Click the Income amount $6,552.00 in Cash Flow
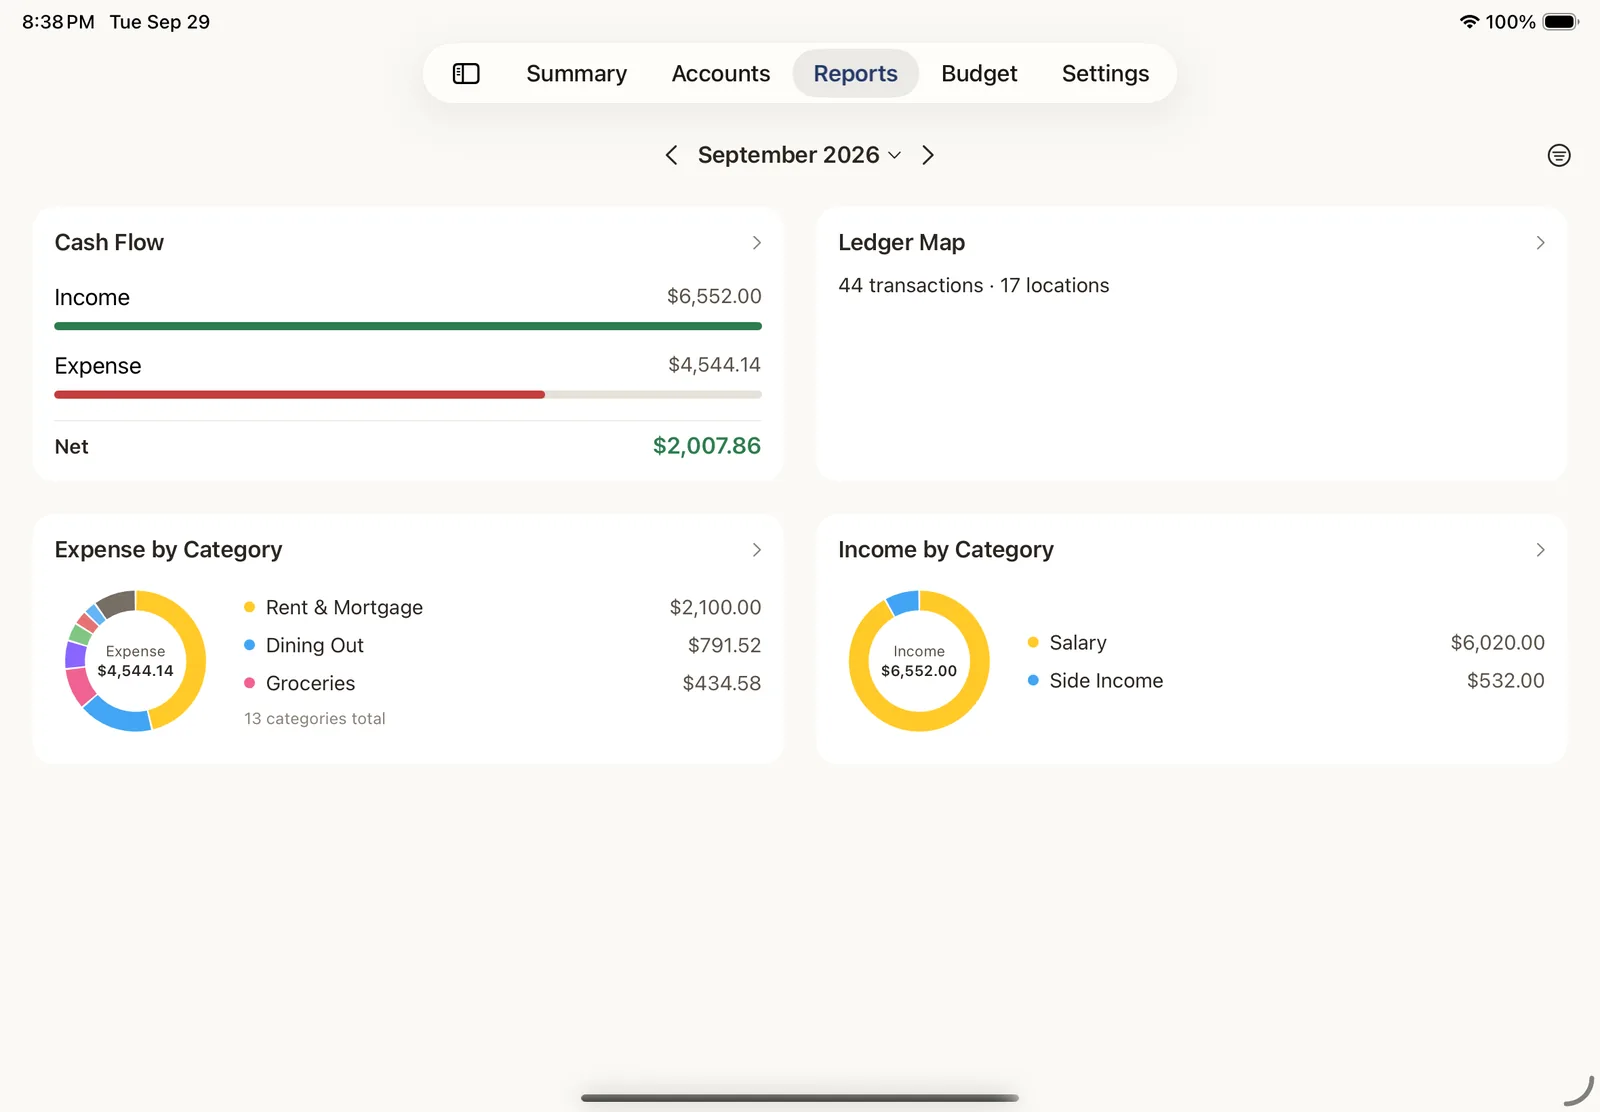 pyautogui.click(x=714, y=296)
